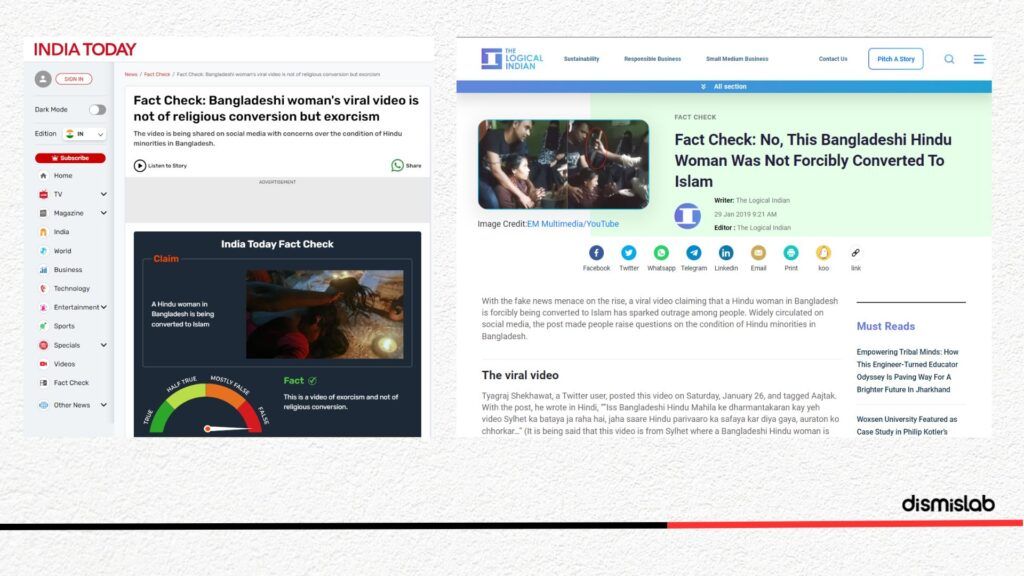The height and width of the screenshot is (576, 1024).
Task: Click the SIGN IN button
Action: click(74, 79)
